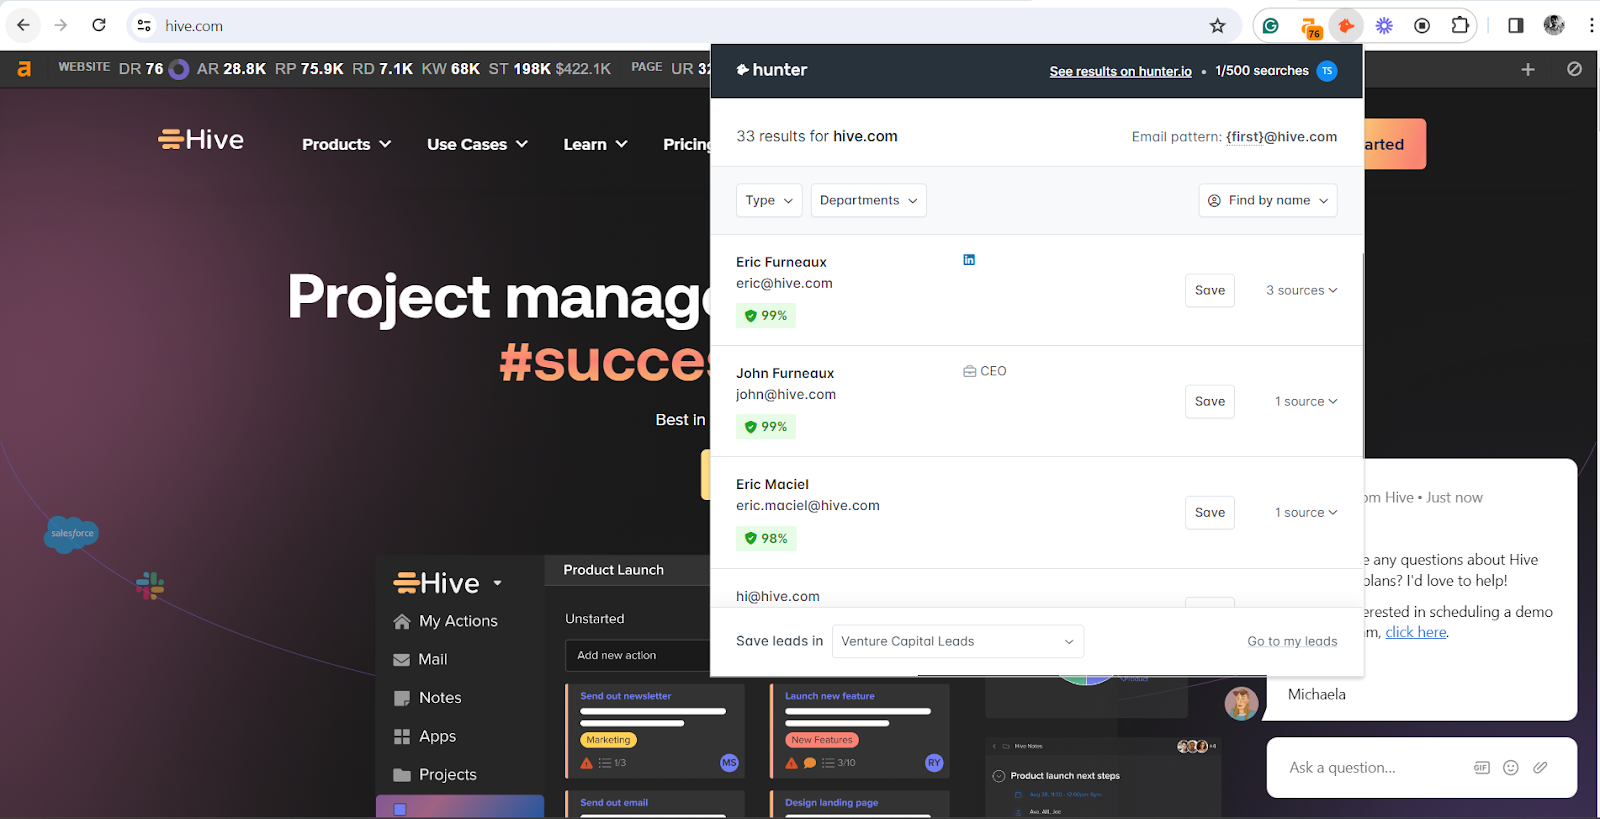
Task: Click Michaela's chat avatar
Action: coord(1241,704)
